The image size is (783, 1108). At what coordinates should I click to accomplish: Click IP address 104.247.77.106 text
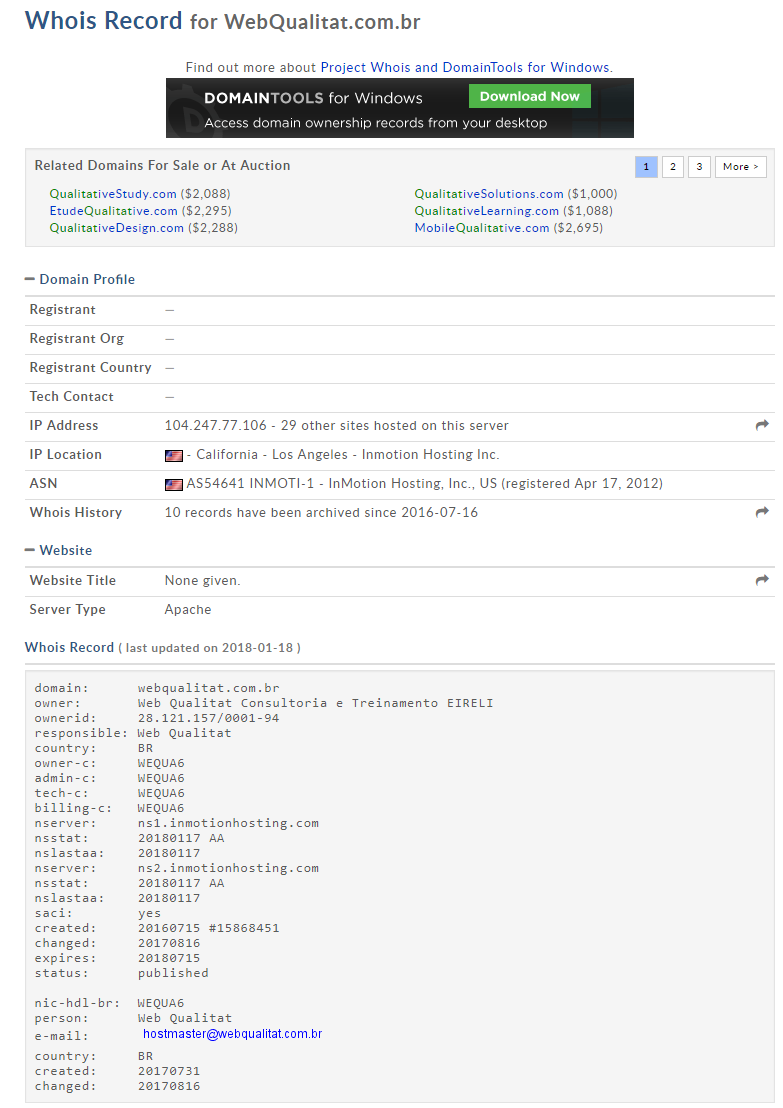(216, 425)
